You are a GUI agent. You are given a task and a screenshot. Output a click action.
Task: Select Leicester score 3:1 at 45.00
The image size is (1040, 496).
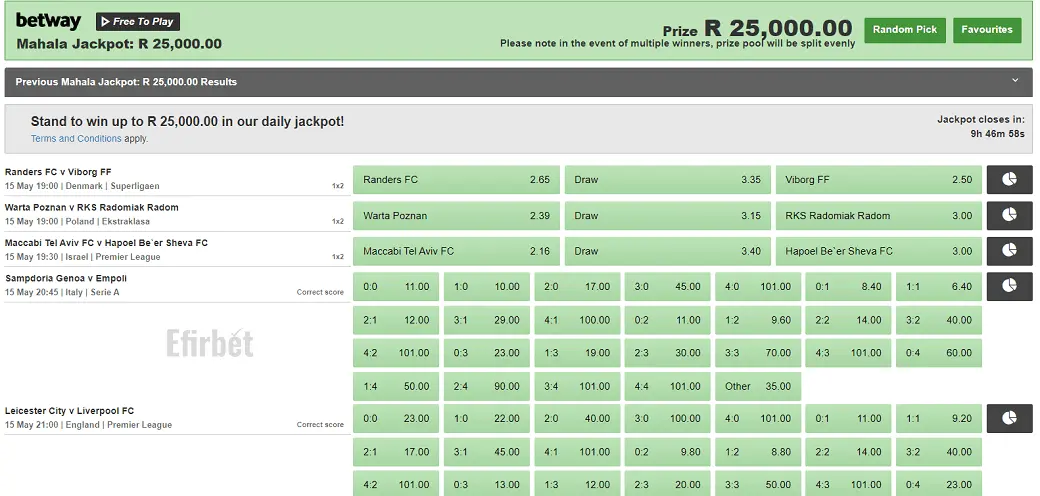pos(487,452)
